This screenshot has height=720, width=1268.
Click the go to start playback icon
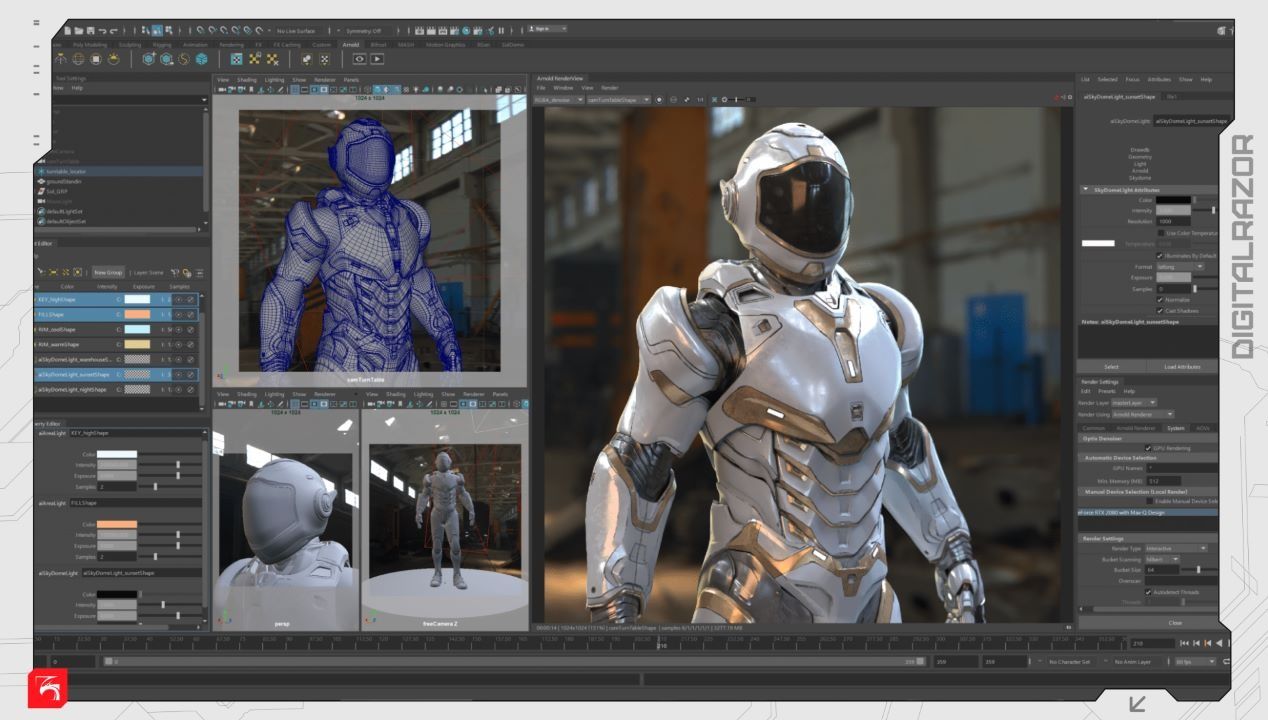(x=1185, y=643)
